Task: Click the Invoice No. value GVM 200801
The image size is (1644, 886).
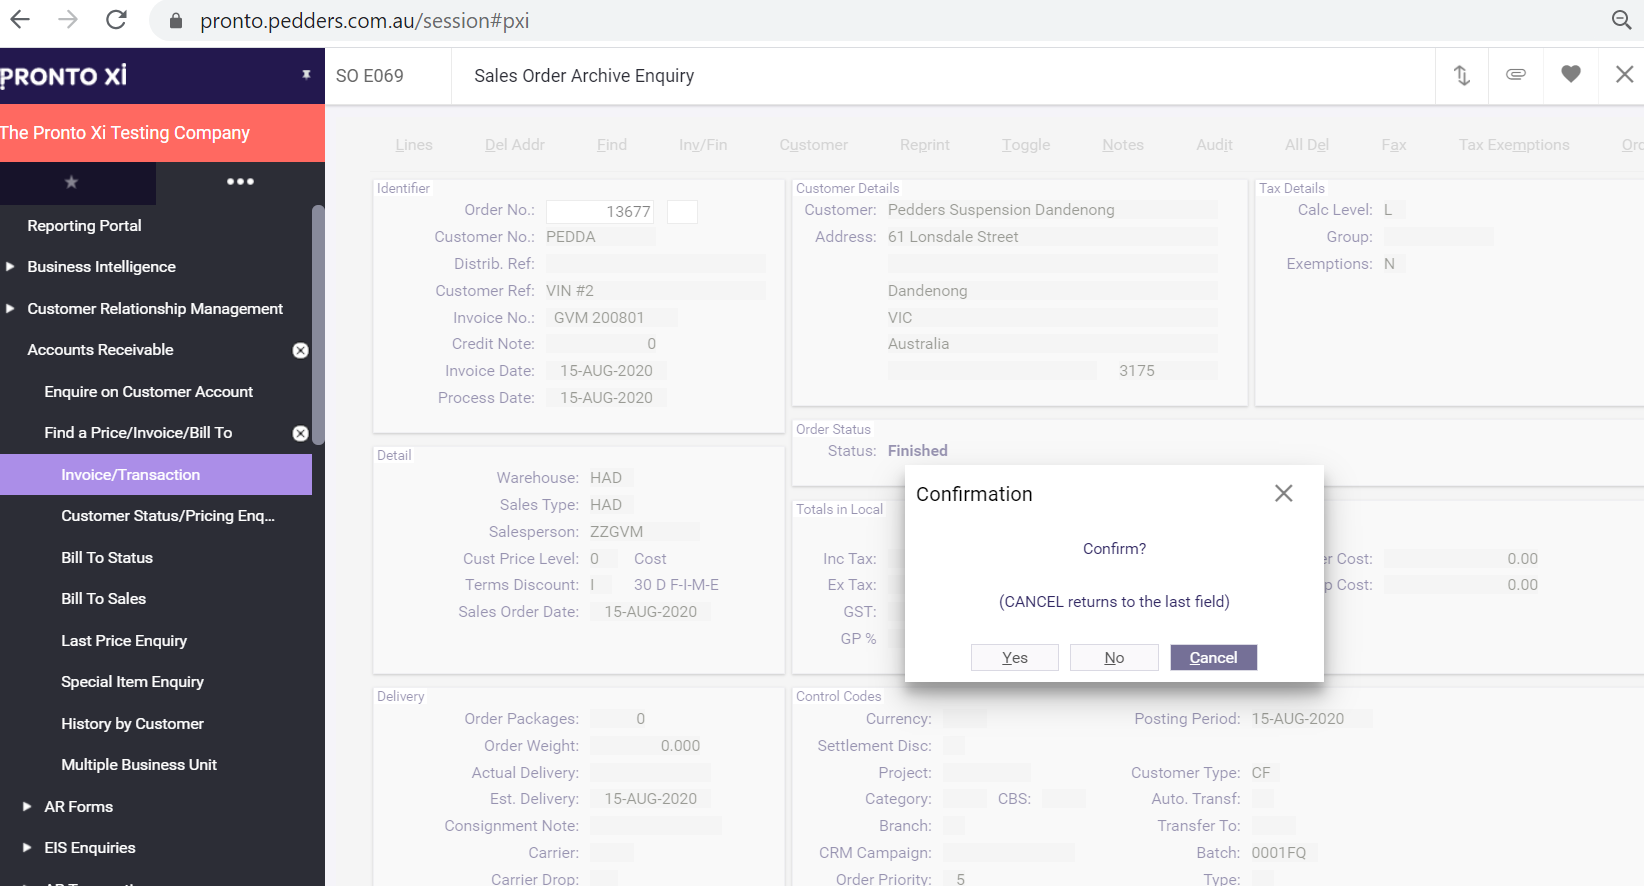Action: (599, 318)
